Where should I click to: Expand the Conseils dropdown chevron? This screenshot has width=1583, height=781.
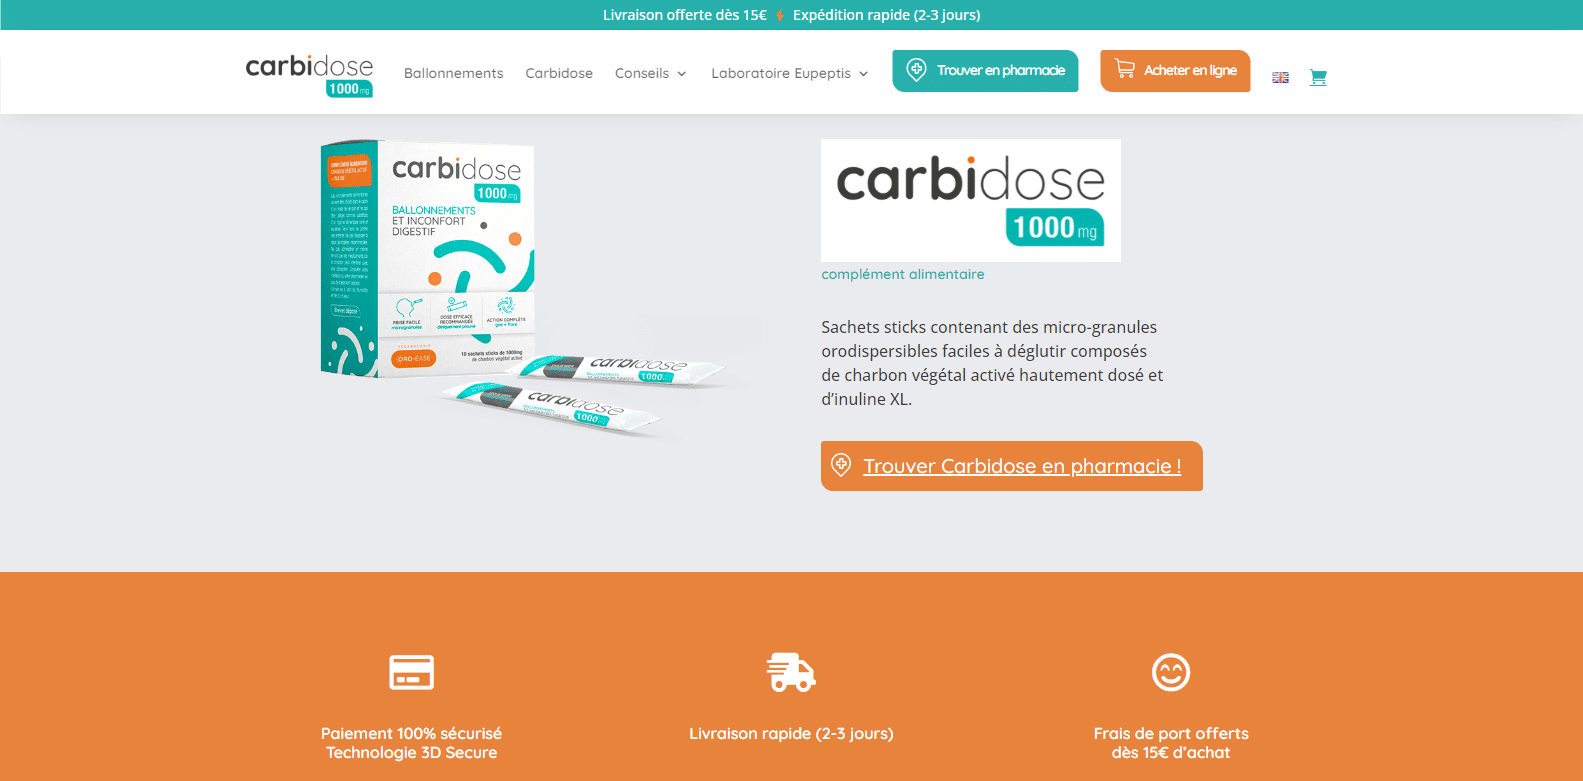[x=682, y=74]
